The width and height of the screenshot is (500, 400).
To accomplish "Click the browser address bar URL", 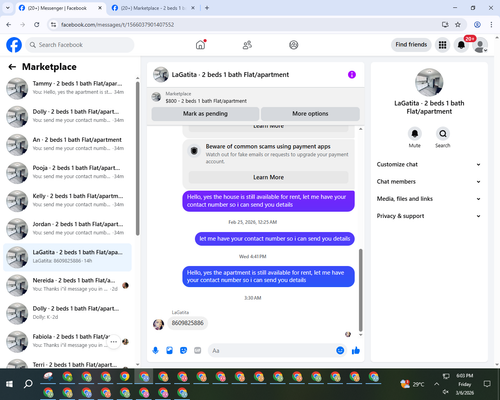I will pos(117,25).
